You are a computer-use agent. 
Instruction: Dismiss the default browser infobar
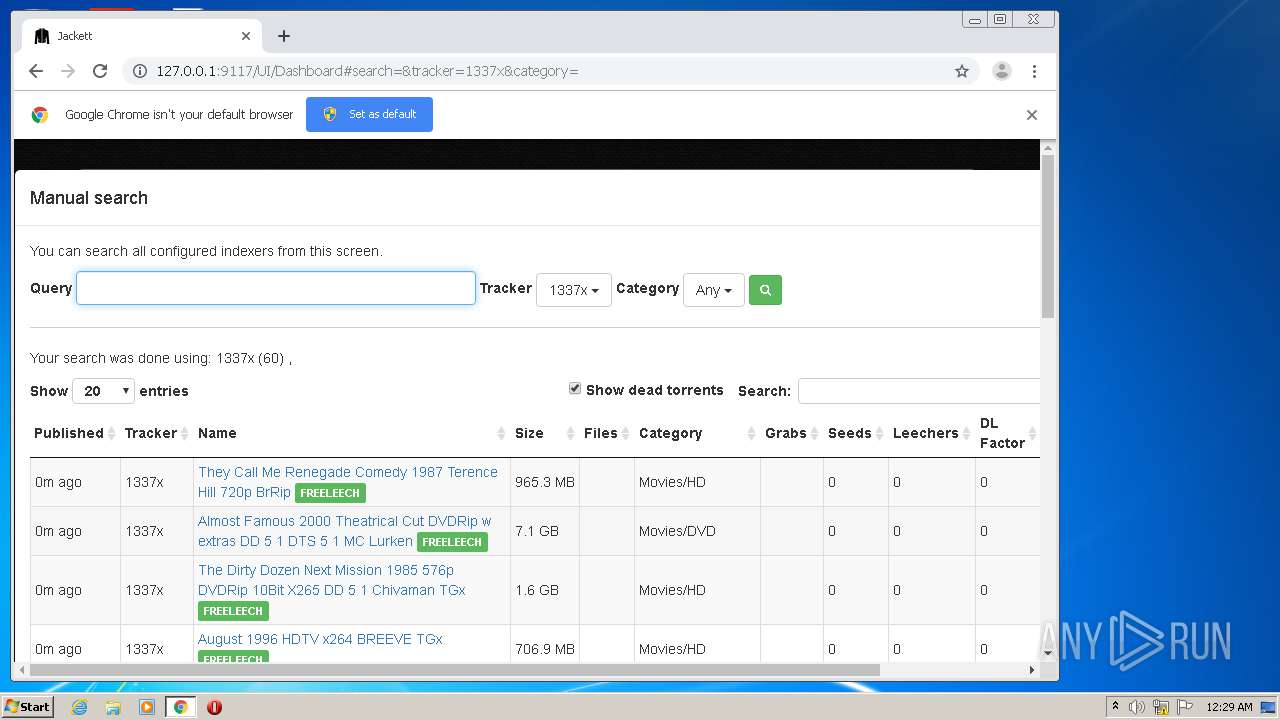click(1032, 115)
